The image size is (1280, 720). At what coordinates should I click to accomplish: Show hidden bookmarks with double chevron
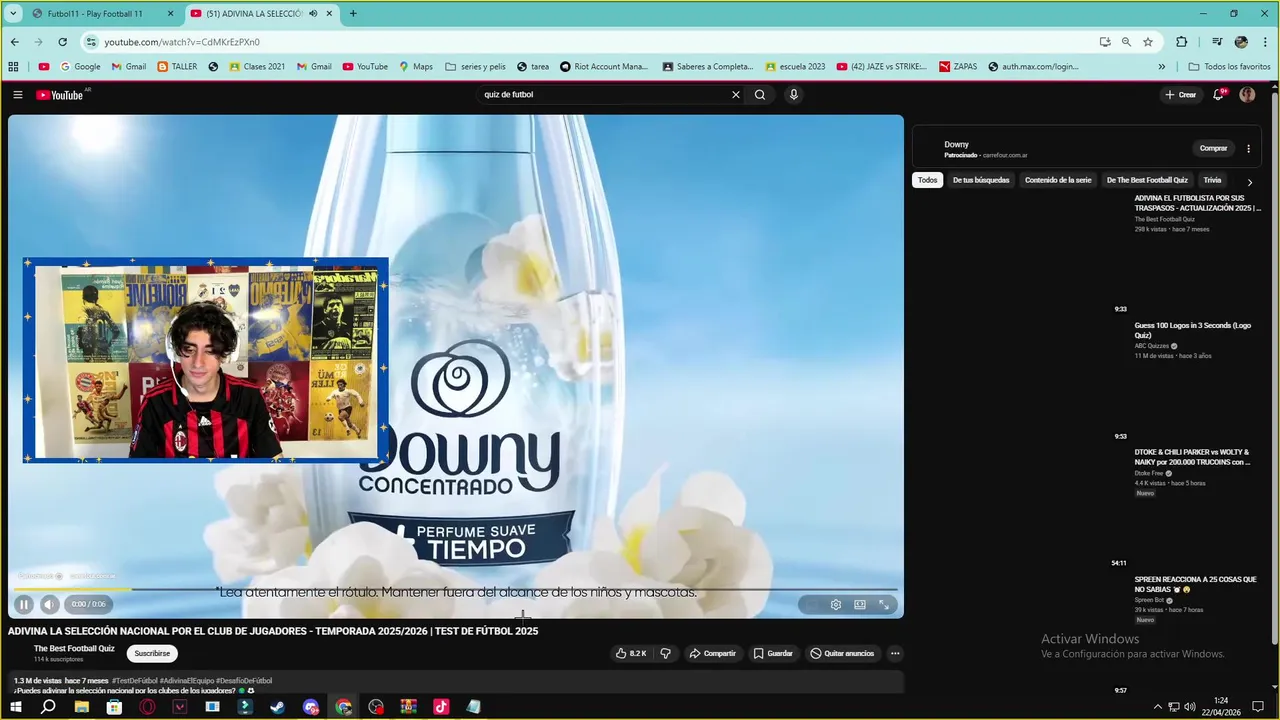pos(1162,67)
